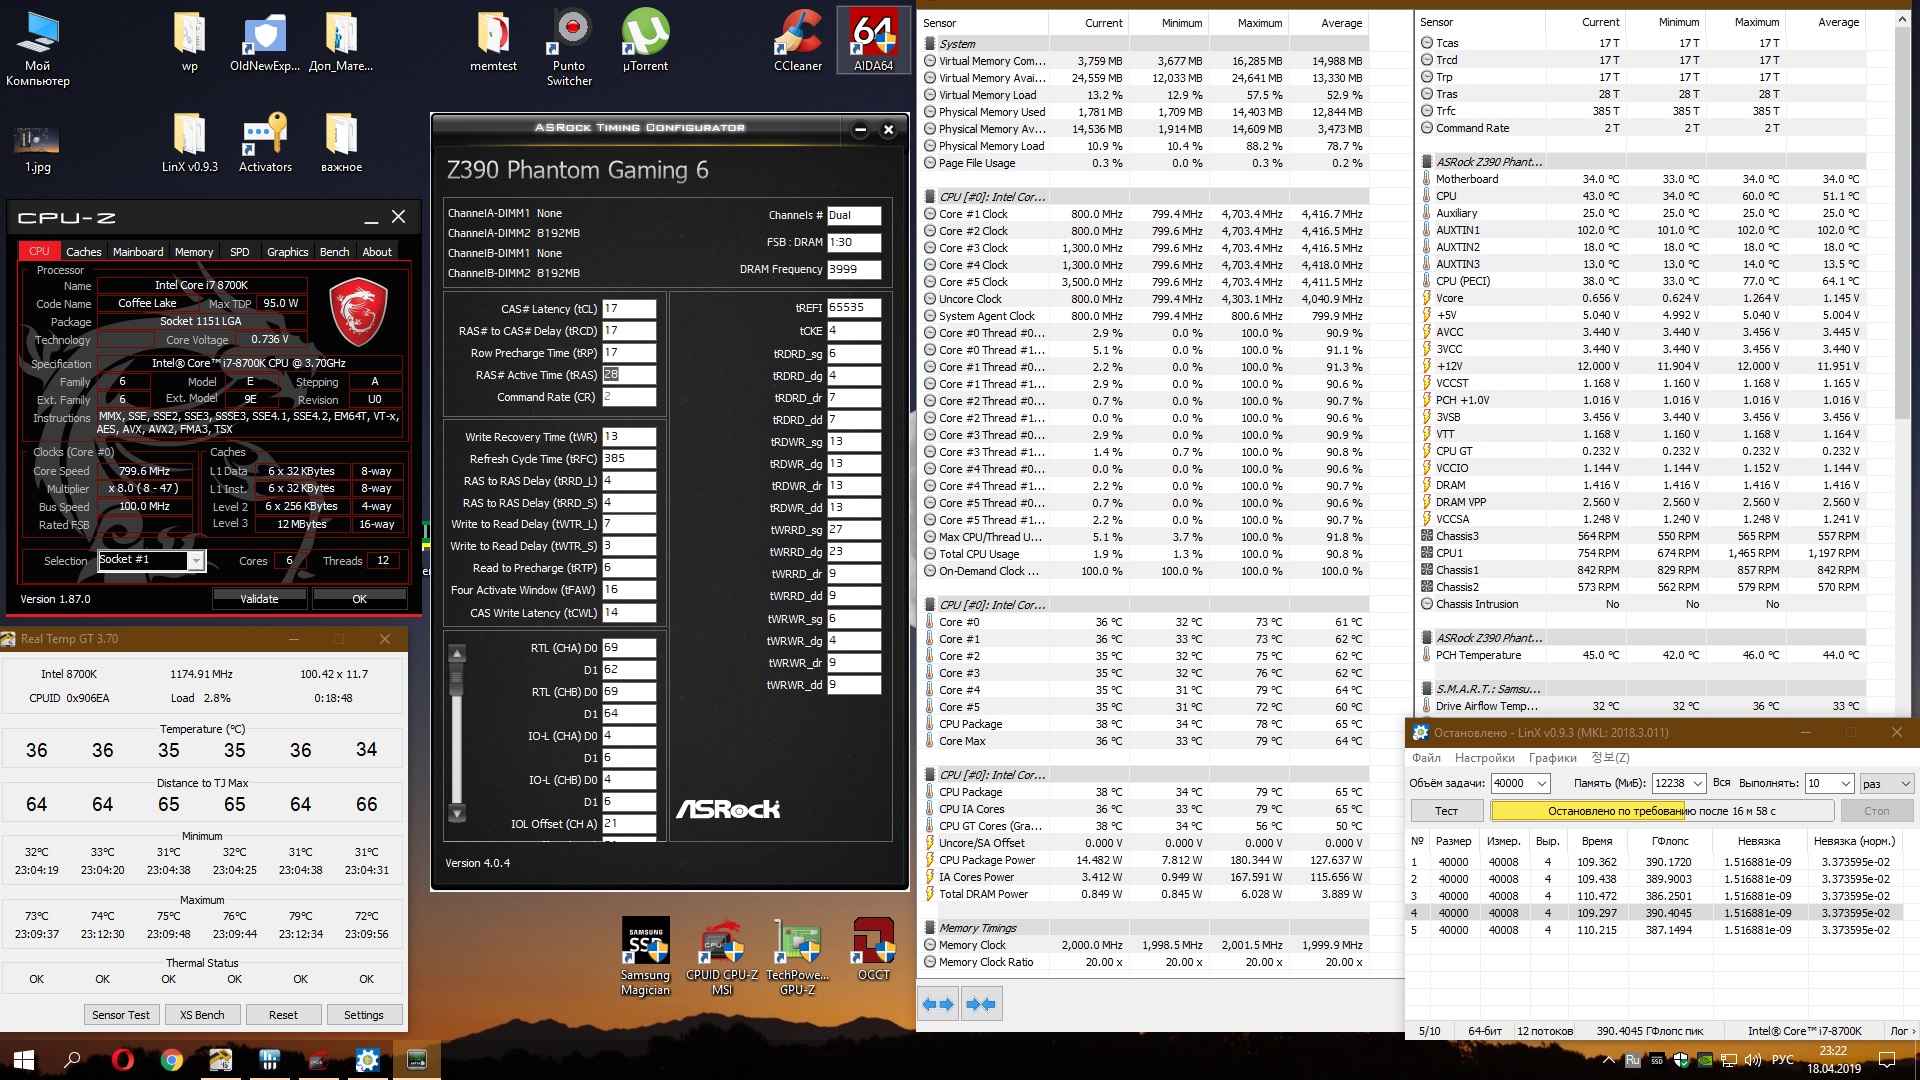Select the CPUID CPU-Z MSI desktop shortcut
The image size is (1920, 1080).
coord(721,957)
